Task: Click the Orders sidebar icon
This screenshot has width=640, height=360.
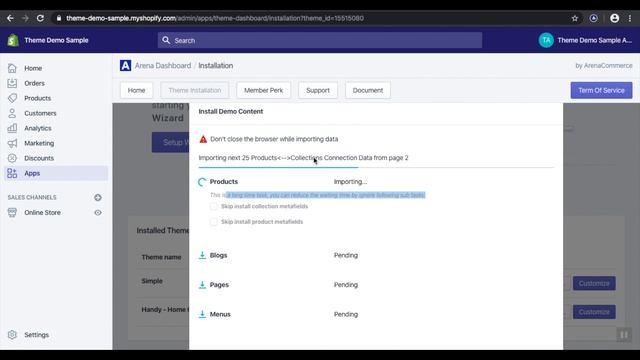Action: click(x=12, y=83)
